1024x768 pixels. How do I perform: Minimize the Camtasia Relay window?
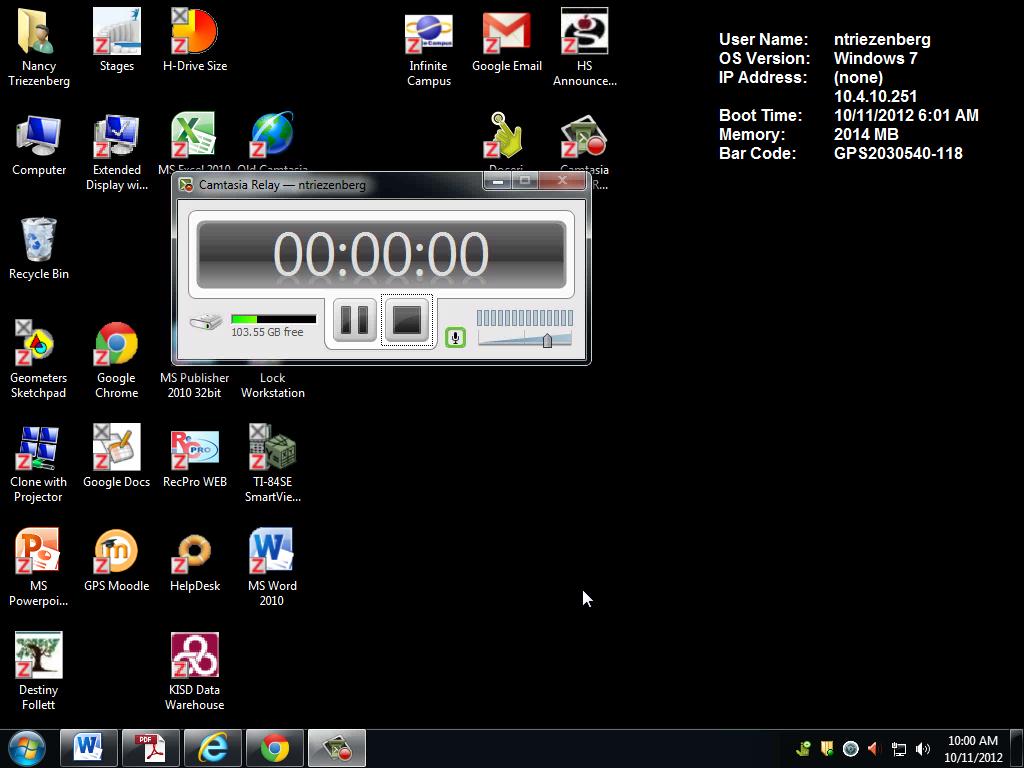[x=498, y=181]
